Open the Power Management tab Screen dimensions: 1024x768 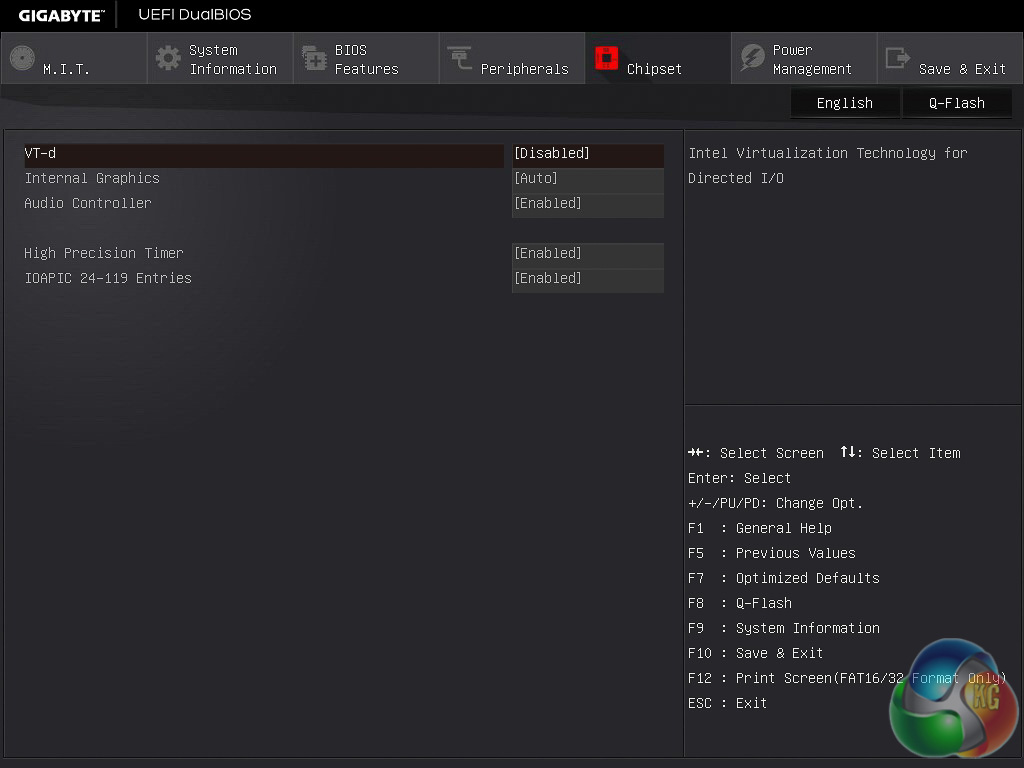804,58
